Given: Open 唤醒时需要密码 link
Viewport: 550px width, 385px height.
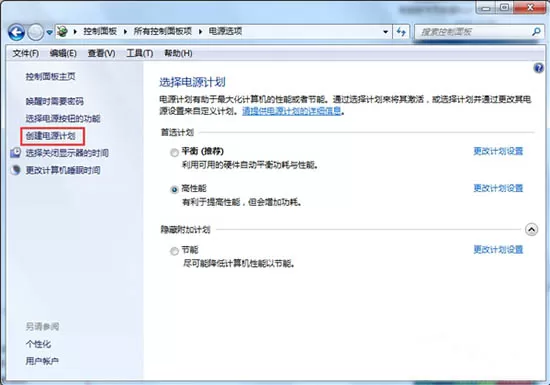Looking at the screenshot, I should click(55, 101).
